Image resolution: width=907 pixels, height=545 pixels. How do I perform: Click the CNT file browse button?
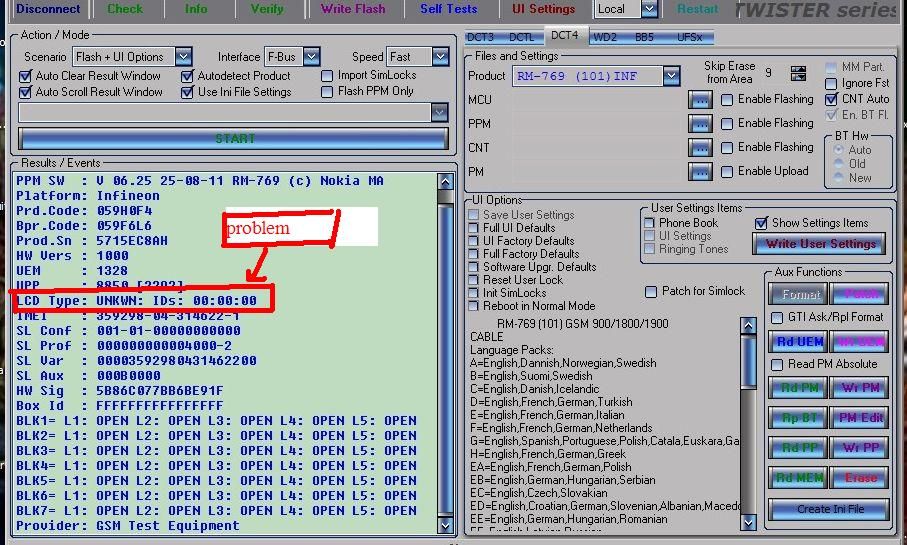pos(699,148)
